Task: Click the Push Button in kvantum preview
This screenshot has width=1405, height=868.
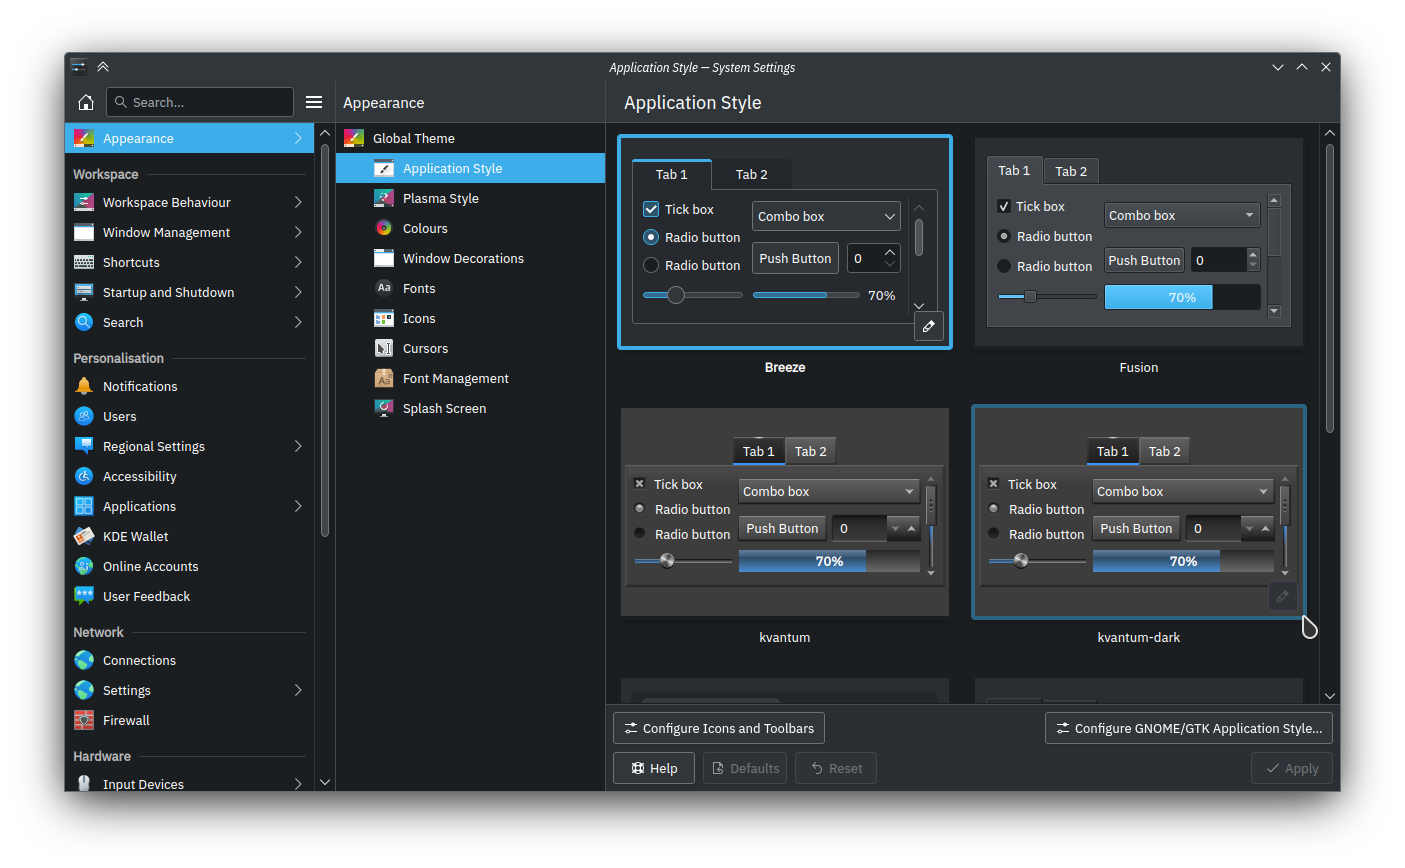Action: coord(782,528)
